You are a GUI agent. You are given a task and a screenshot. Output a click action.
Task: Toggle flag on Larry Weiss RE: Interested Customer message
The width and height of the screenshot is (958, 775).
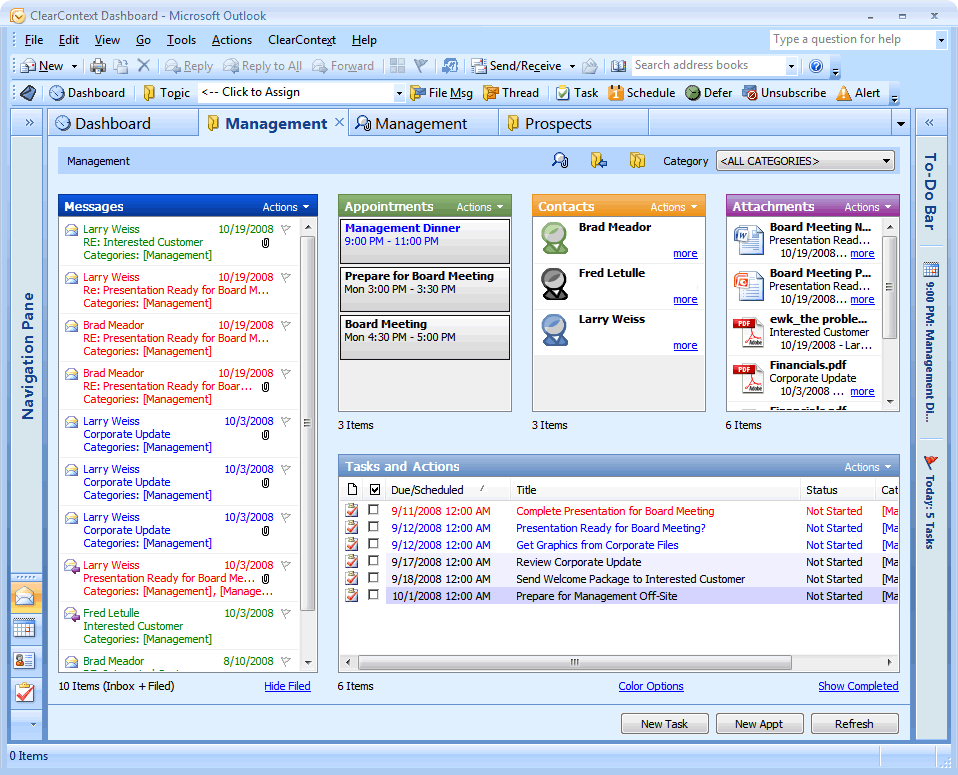pos(285,229)
